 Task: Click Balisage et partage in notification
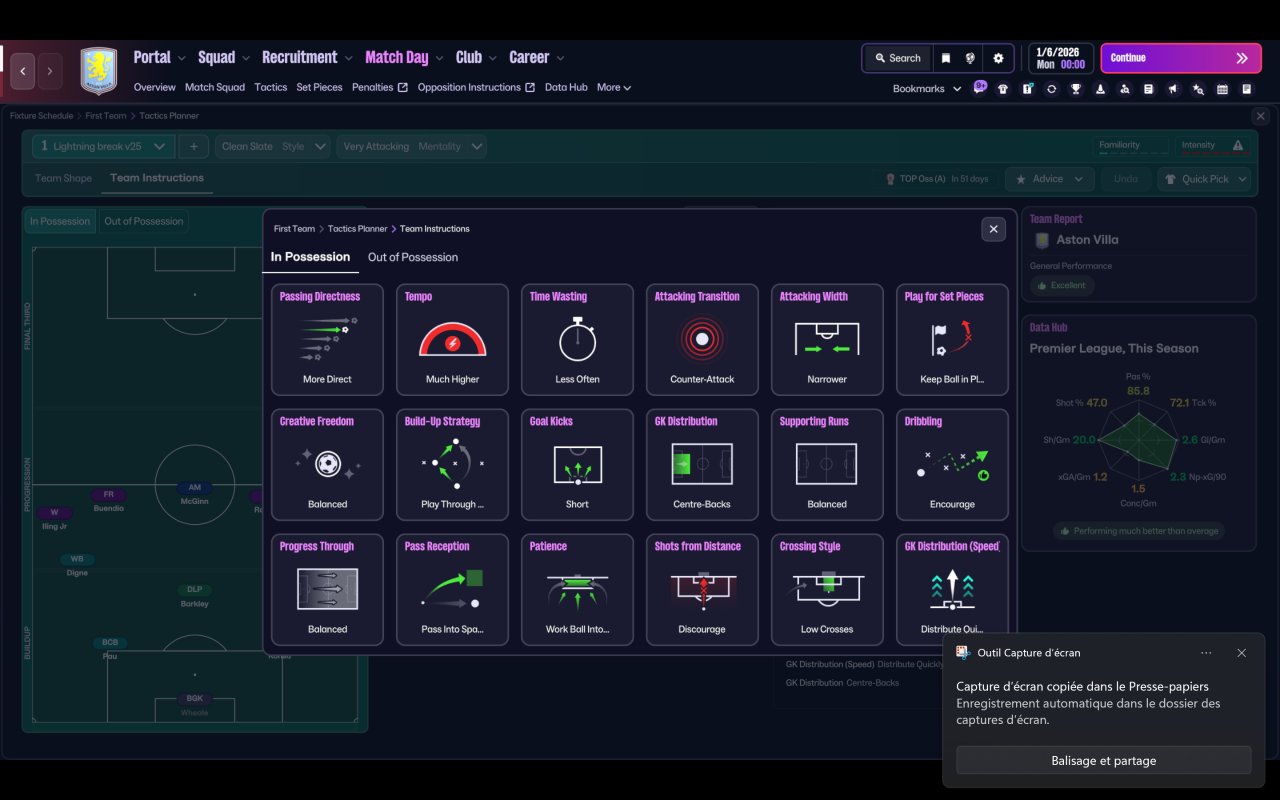pyautogui.click(x=1103, y=760)
